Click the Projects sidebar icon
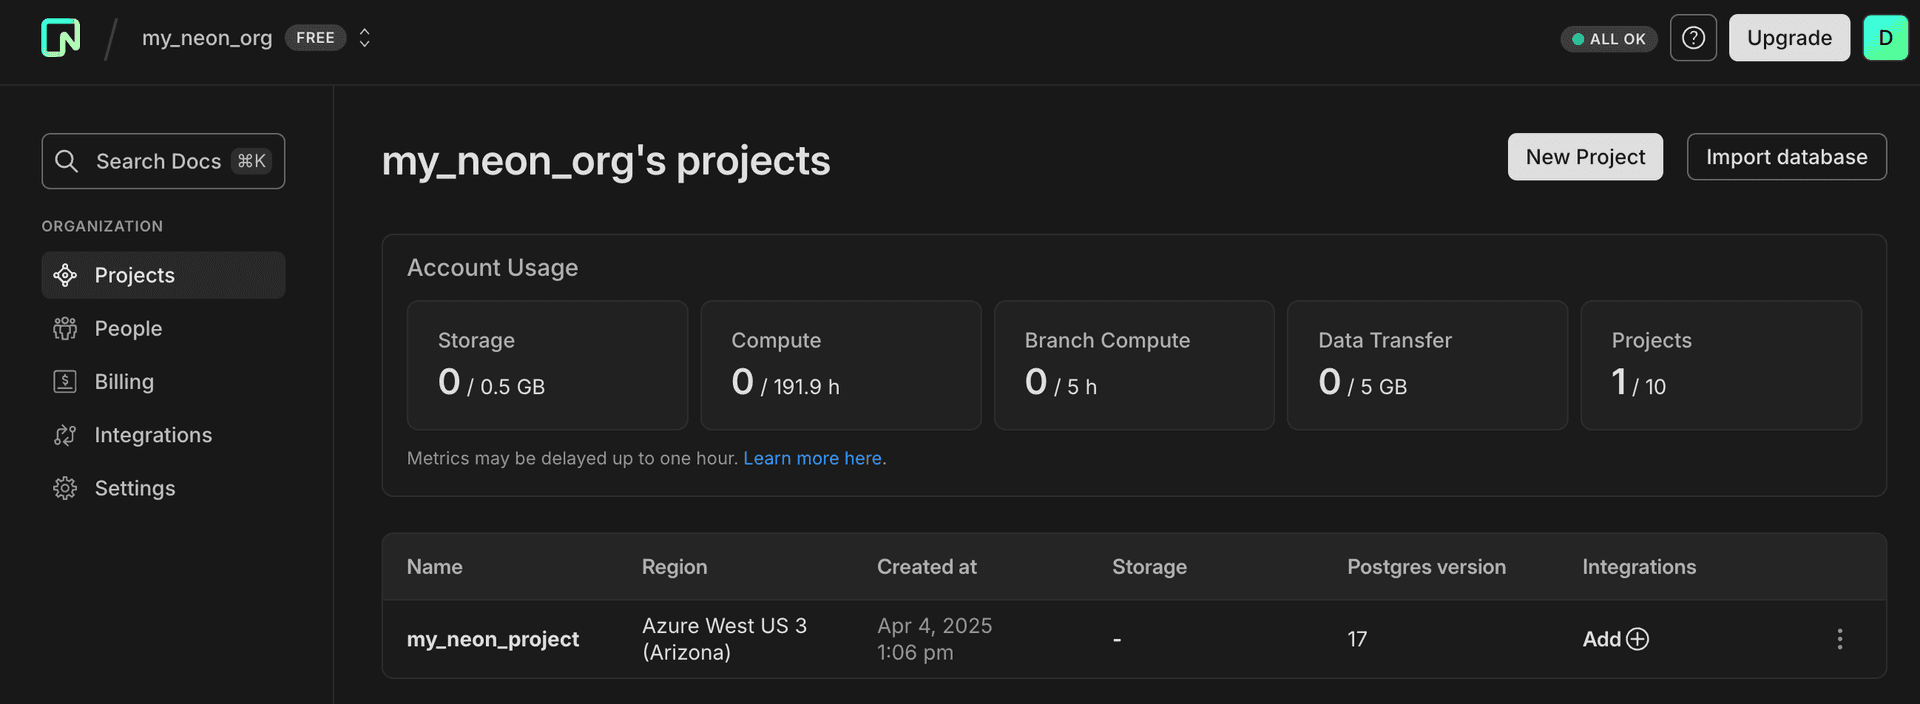The width and height of the screenshot is (1920, 704). tap(65, 275)
